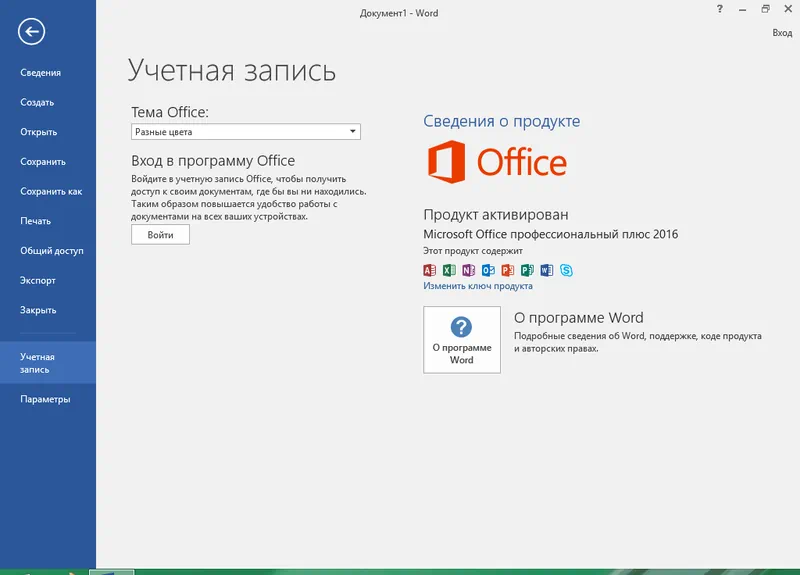
Task: Go to Печать in the sidebar
Action: click(x=35, y=221)
